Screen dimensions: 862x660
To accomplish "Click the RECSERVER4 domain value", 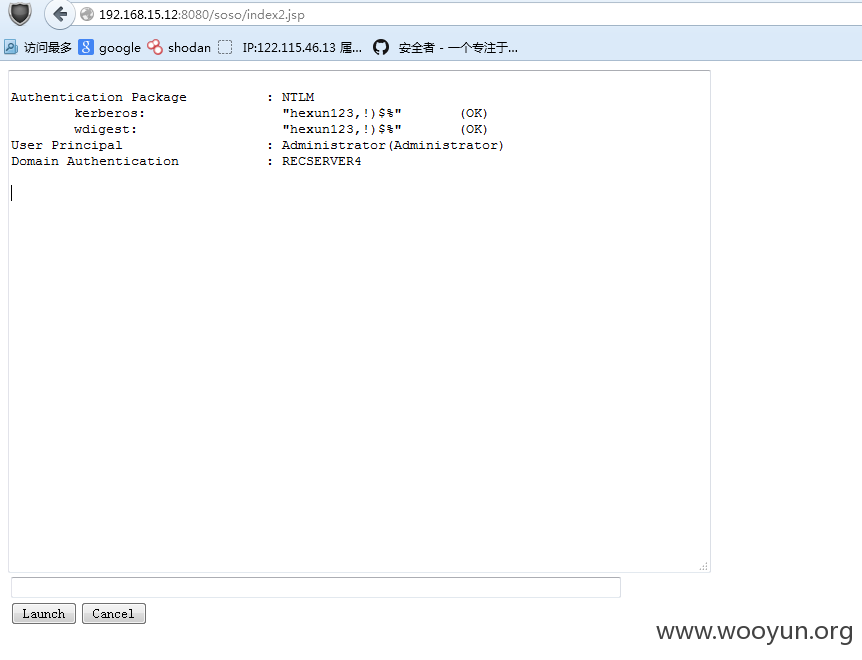I will 322,161.
